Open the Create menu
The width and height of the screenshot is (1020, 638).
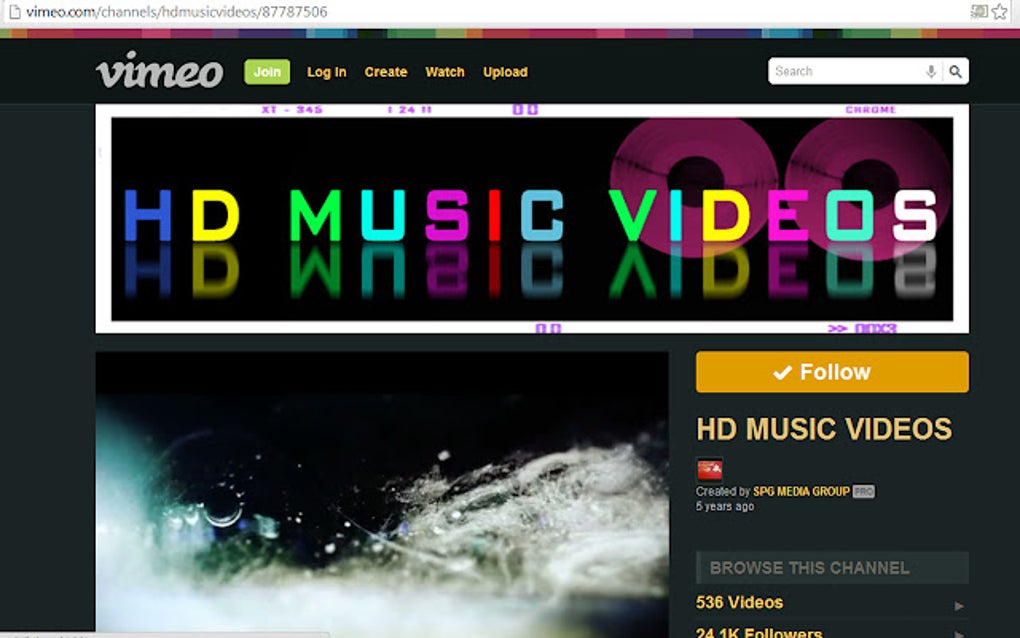point(385,72)
